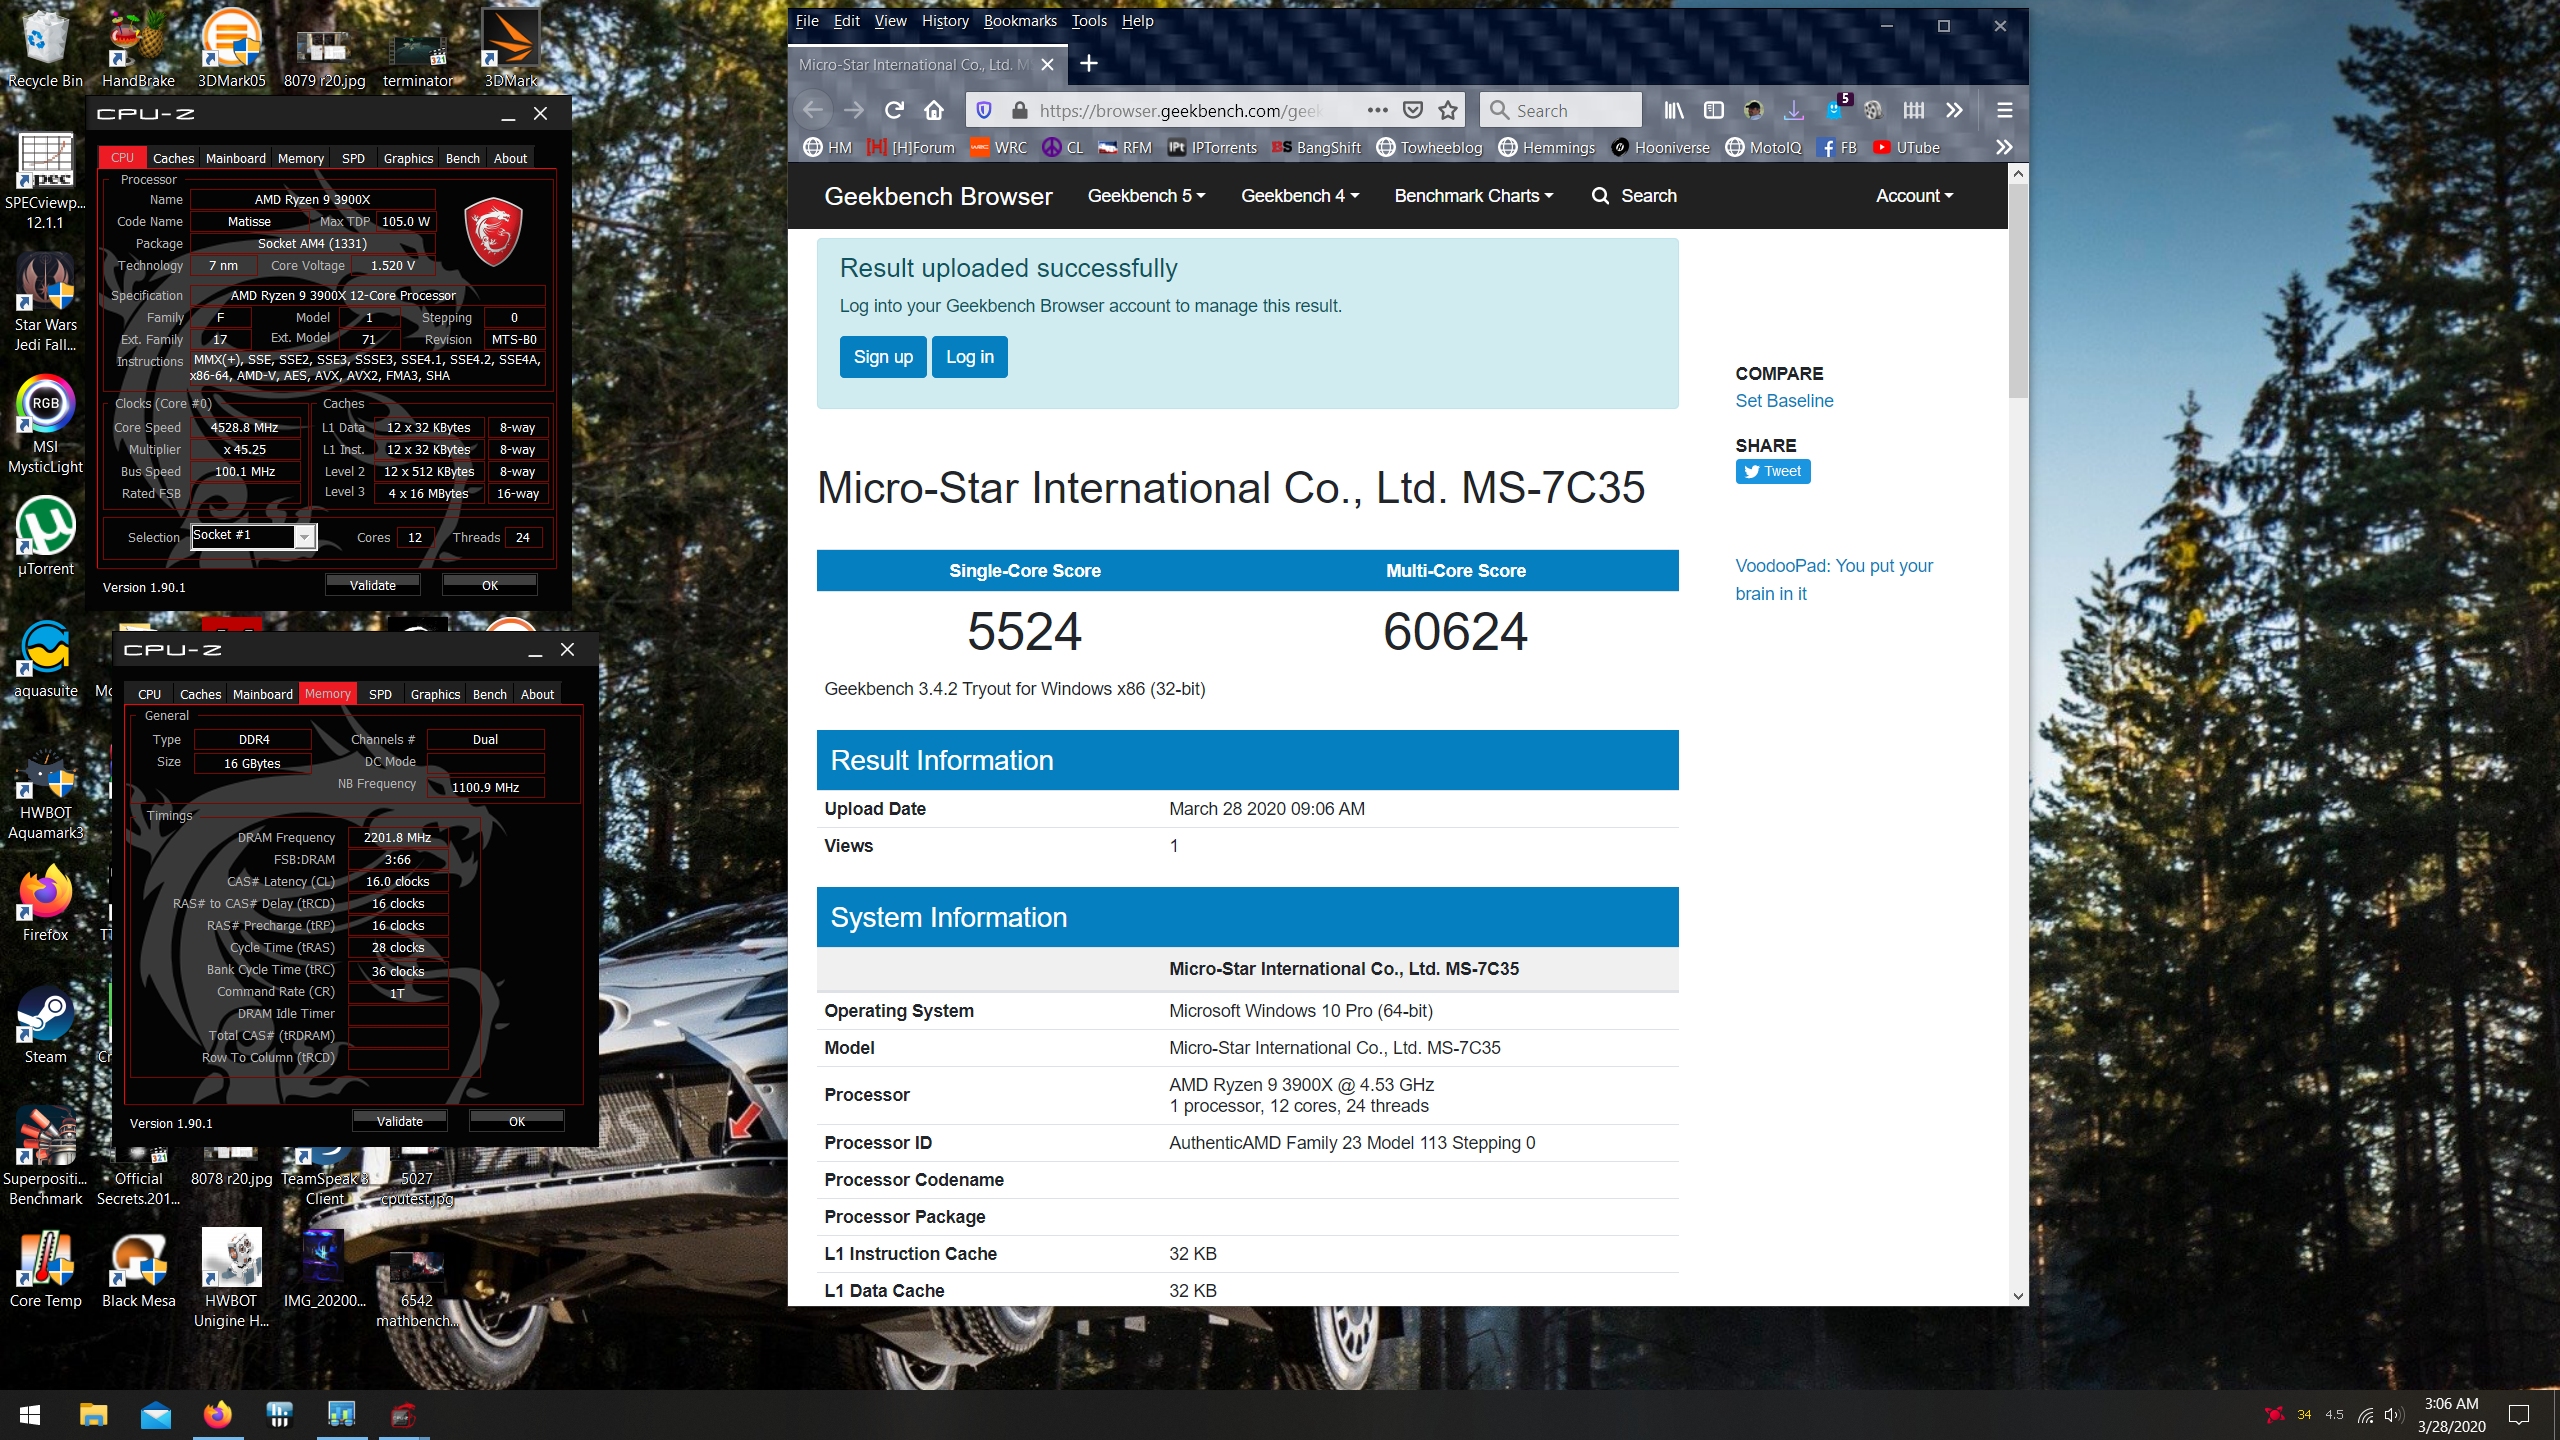Switch to Caches tab in lower CPU-Z
The height and width of the screenshot is (1440, 2560).
coord(200,694)
